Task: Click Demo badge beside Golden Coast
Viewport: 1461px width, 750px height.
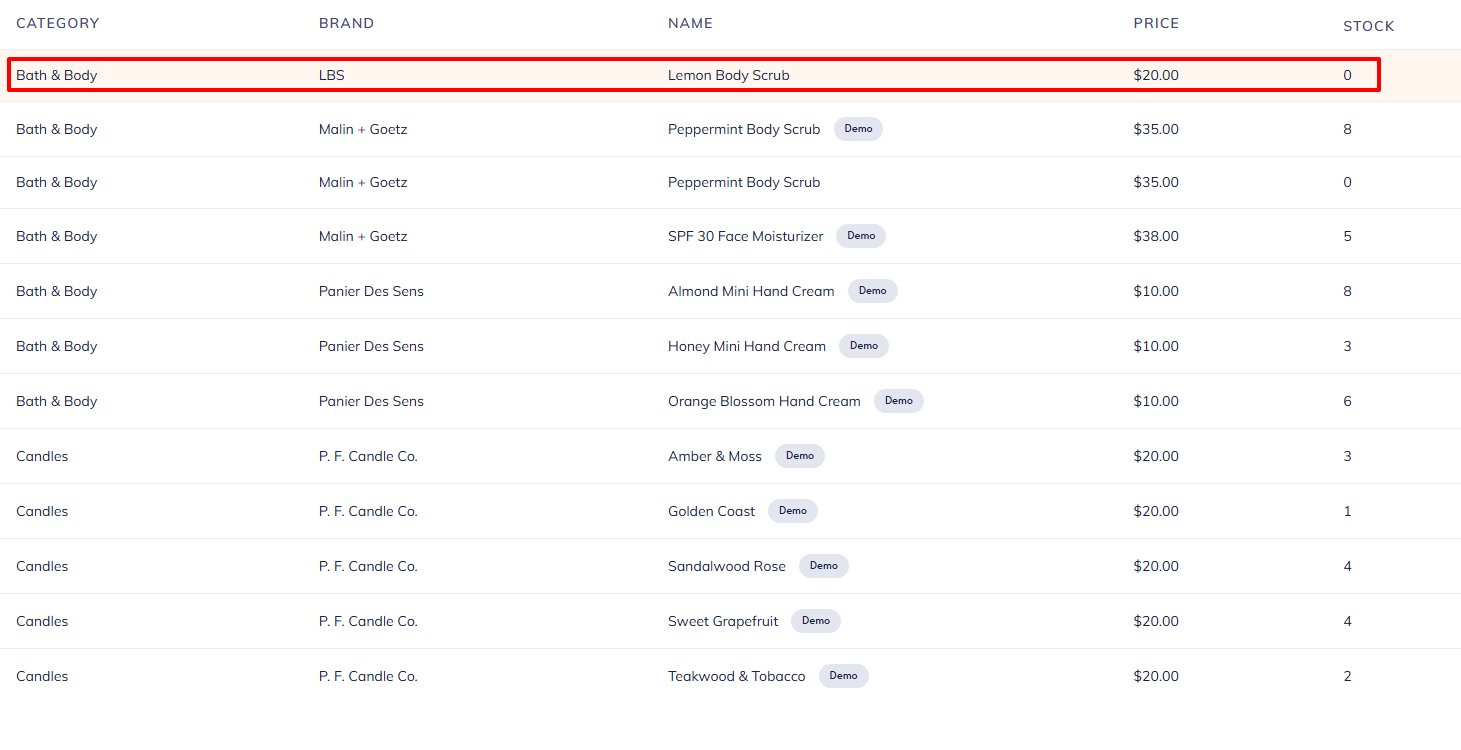Action: click(x=792, y=511)
